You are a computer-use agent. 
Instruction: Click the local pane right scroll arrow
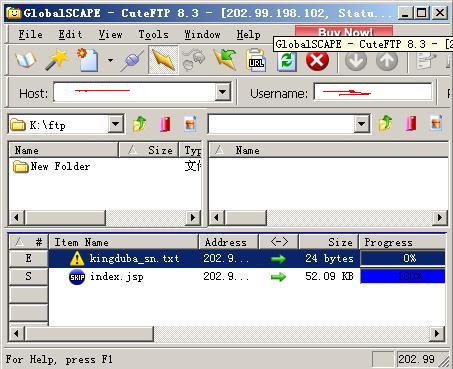pos(193,218)
